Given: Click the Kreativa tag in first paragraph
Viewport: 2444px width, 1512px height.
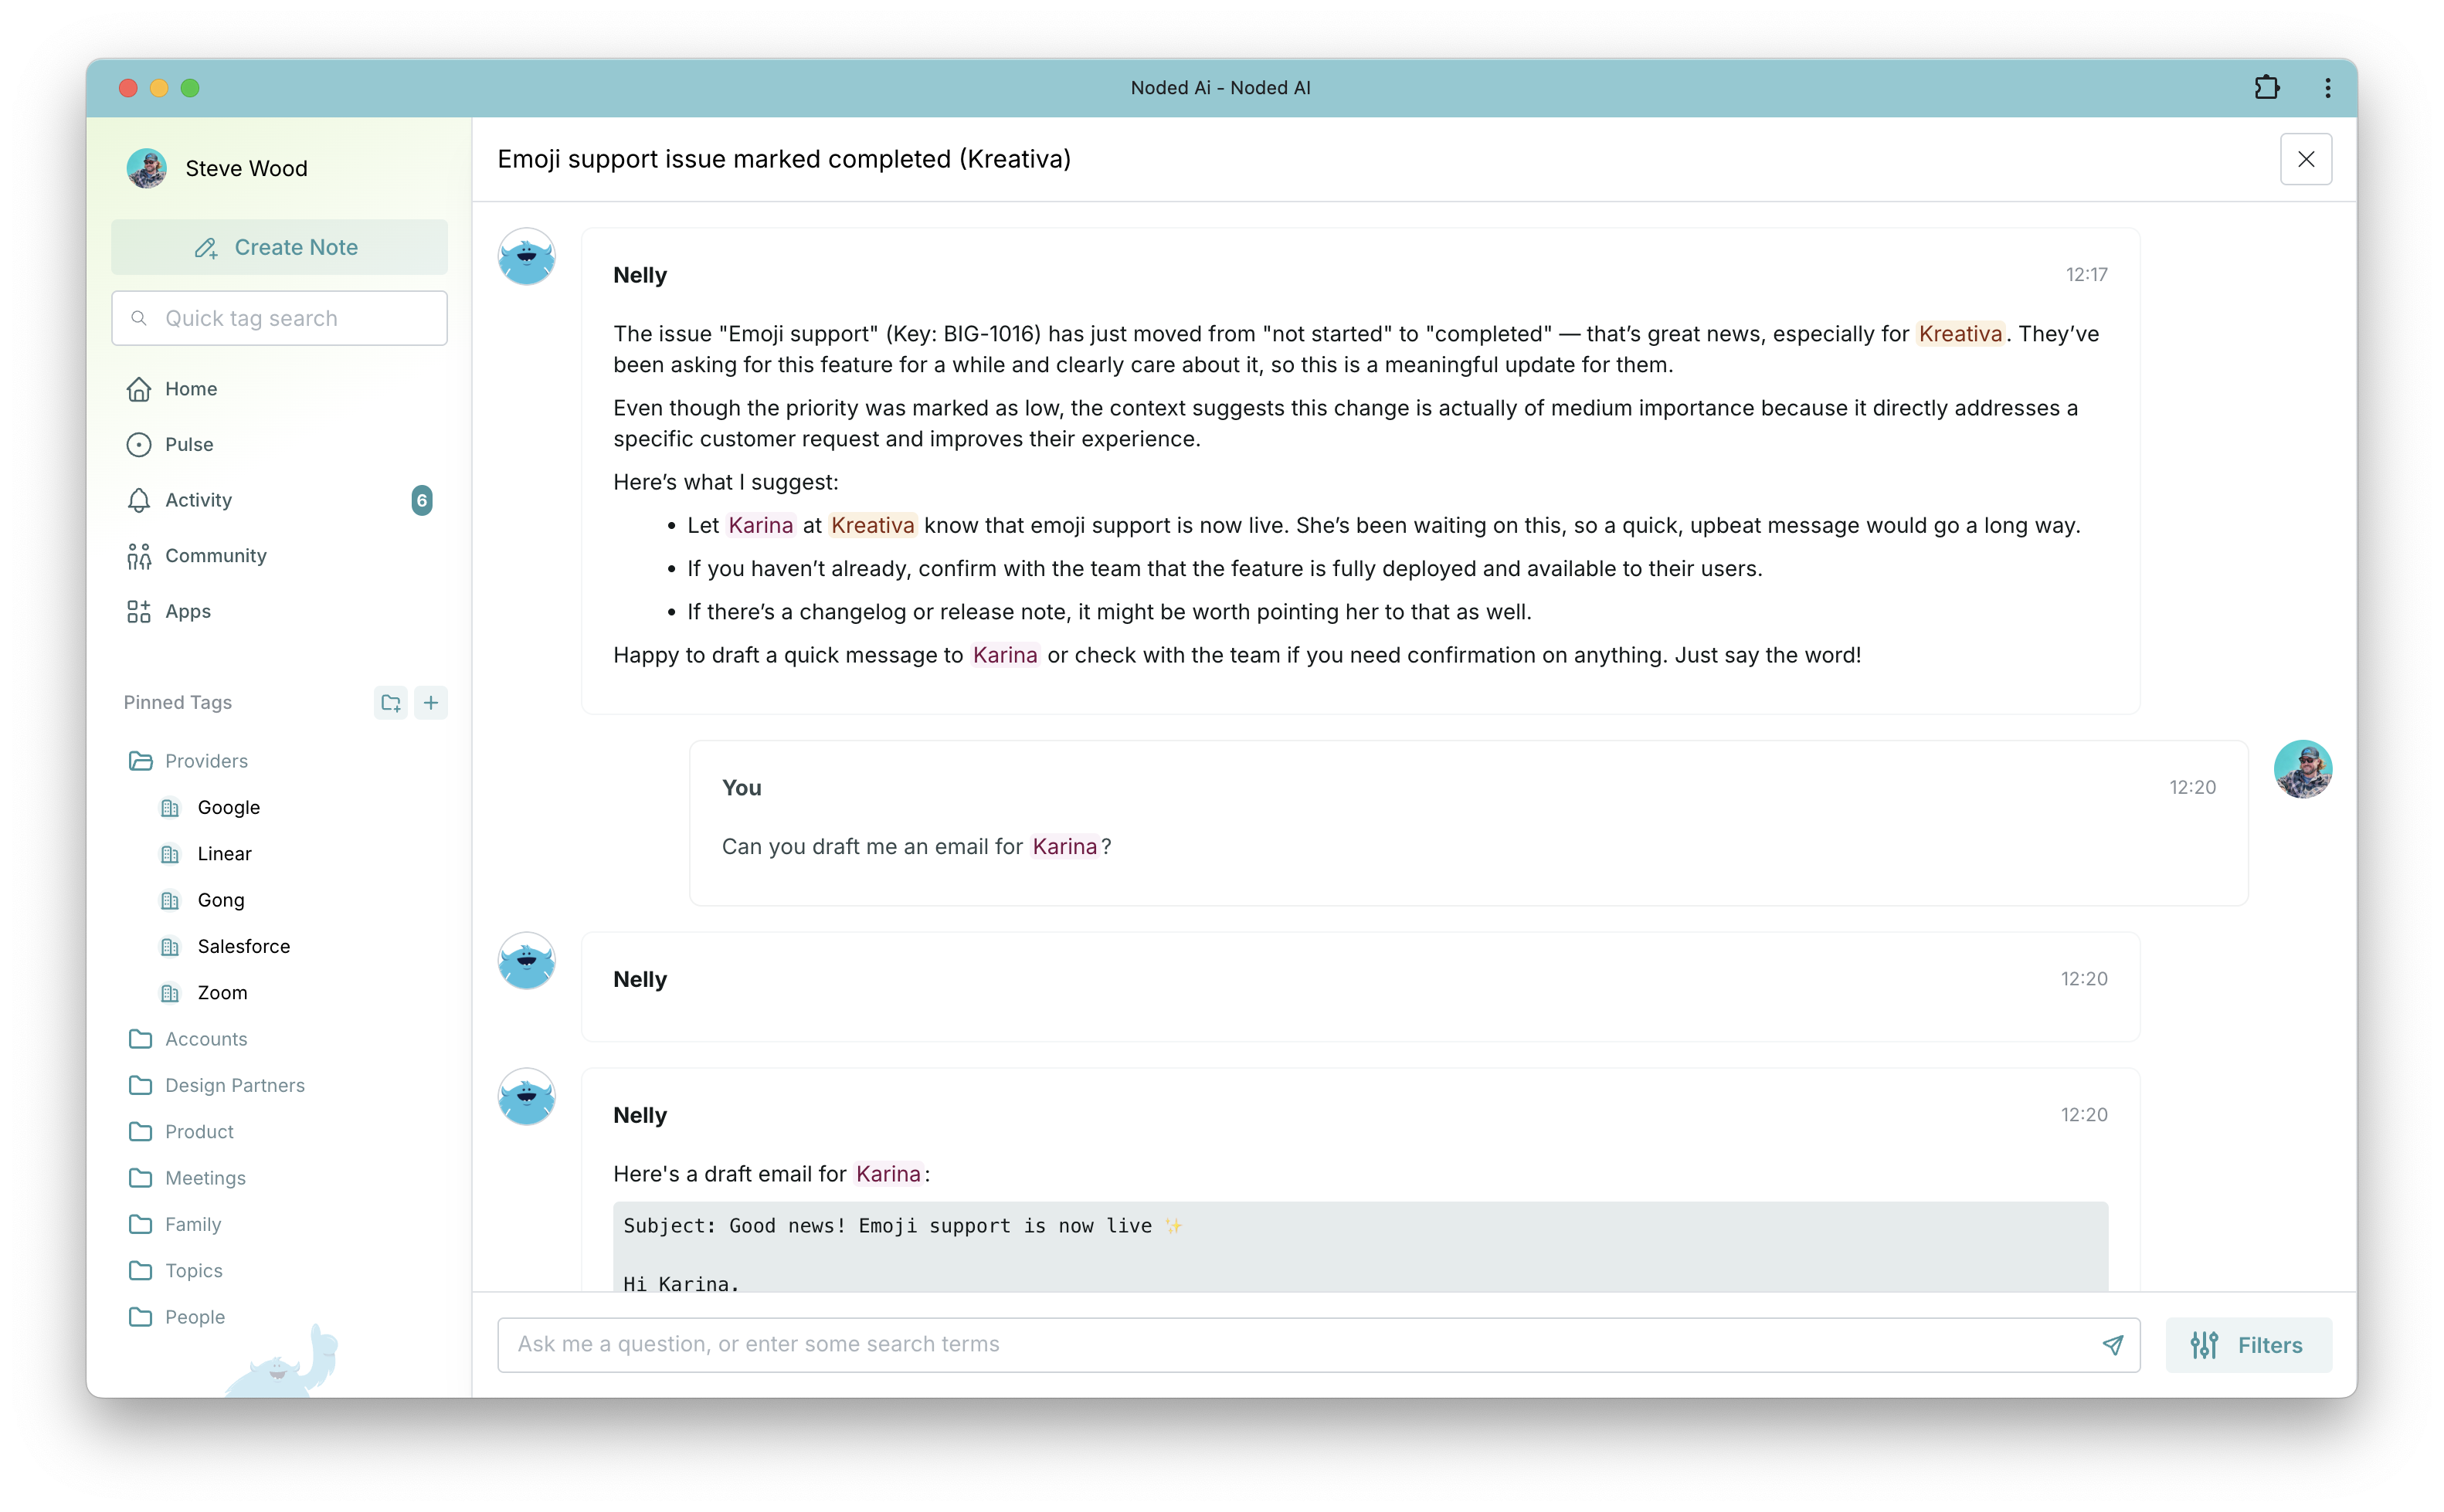Looking at the screenshot, I should click(1960, 334).
